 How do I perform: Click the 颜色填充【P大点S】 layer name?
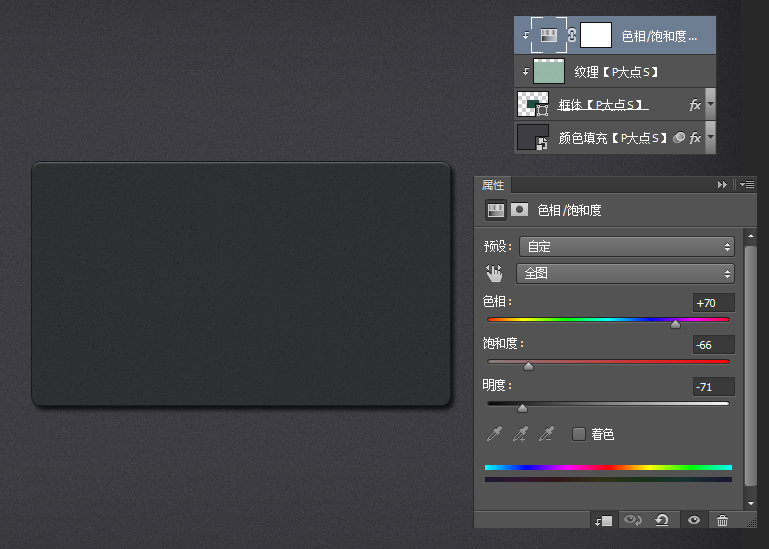click(613, 138)
